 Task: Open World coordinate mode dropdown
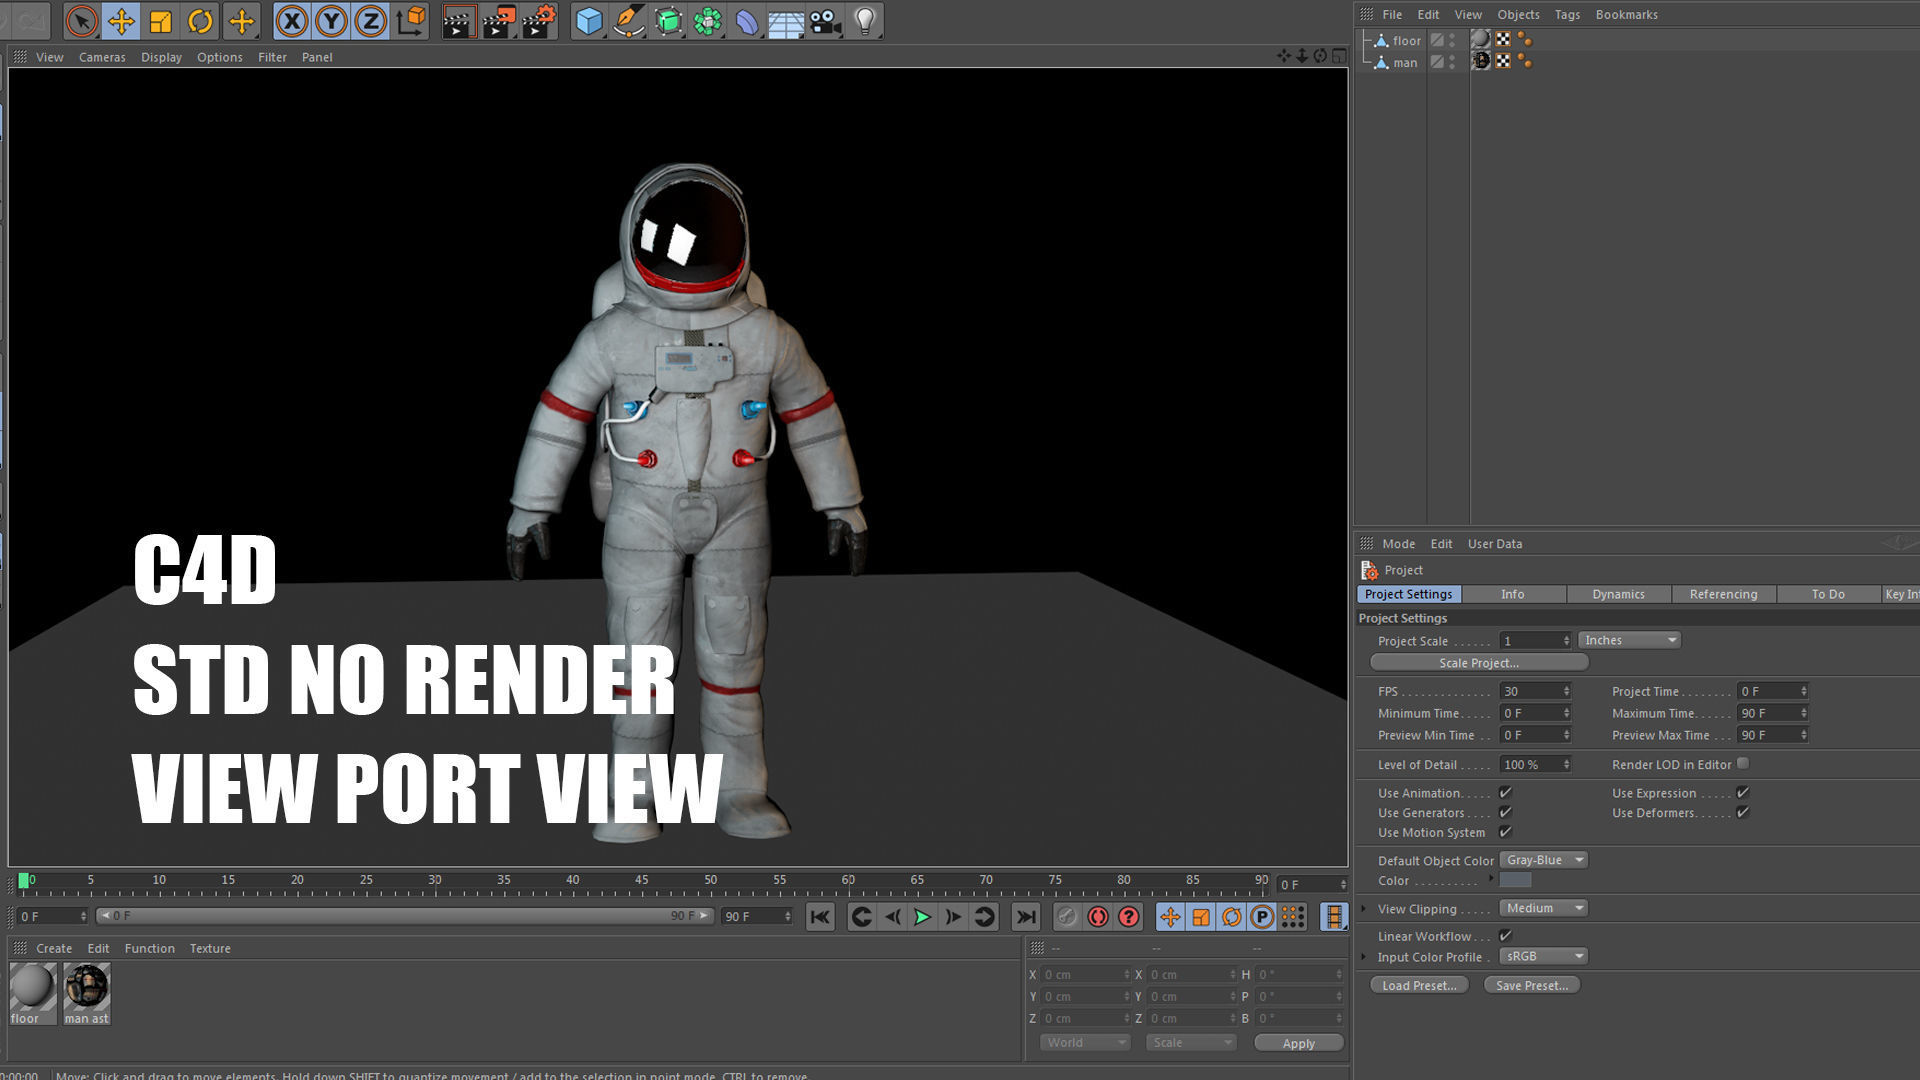(1085, 1042)
